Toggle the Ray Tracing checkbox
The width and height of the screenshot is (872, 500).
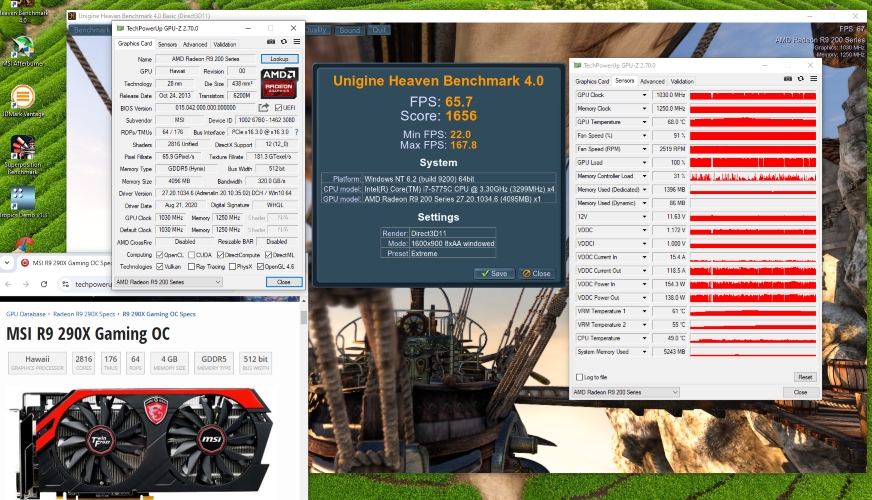(191, 266)
